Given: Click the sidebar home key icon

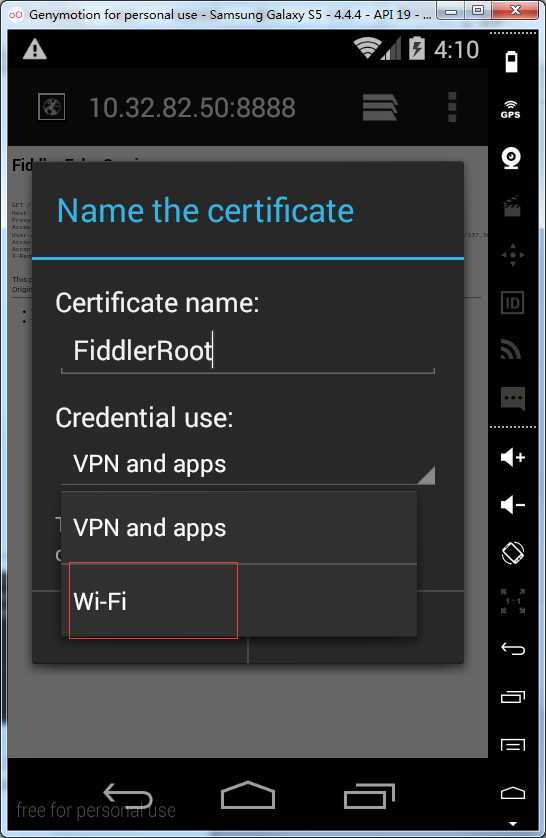Looking at the screenshot, I should [x=513, y=793].
